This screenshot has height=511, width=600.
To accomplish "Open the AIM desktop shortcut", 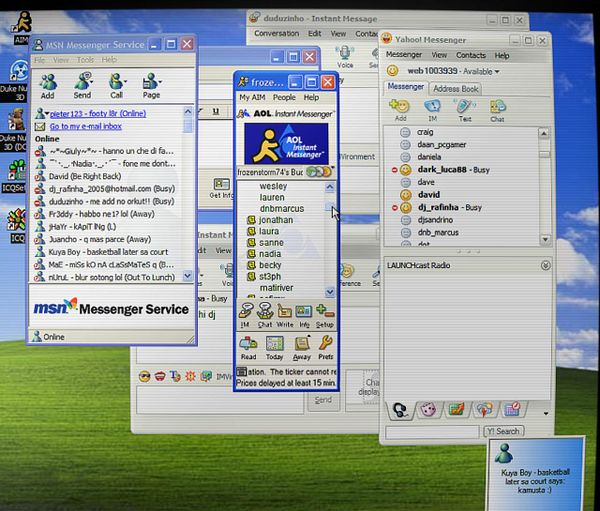I will pos(22,28).
